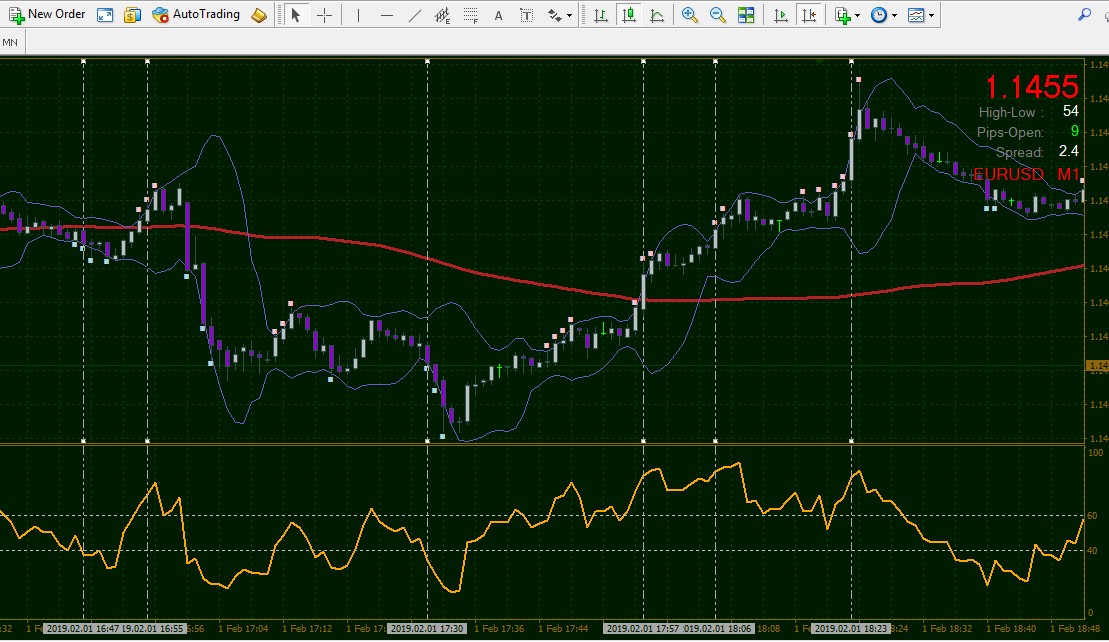Select vertical line marker labeled 2019.02.01 16:47
Viewport: 1109px width, 642px height.
[x=82, y=628]
